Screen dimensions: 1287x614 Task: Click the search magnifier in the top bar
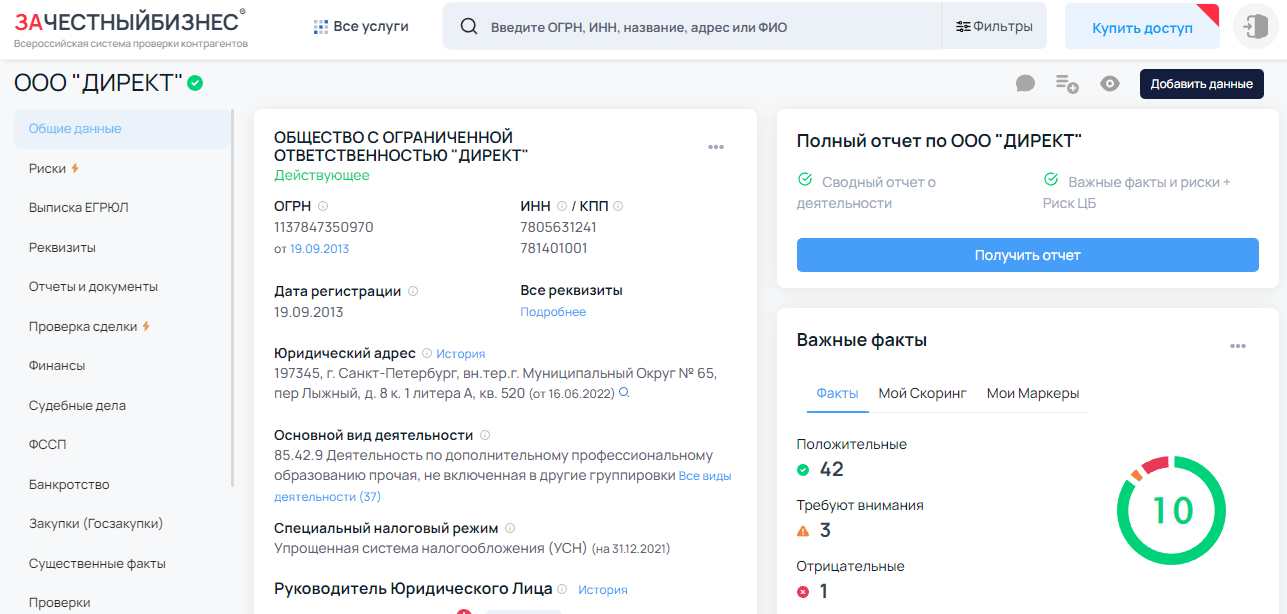[469, 26]
